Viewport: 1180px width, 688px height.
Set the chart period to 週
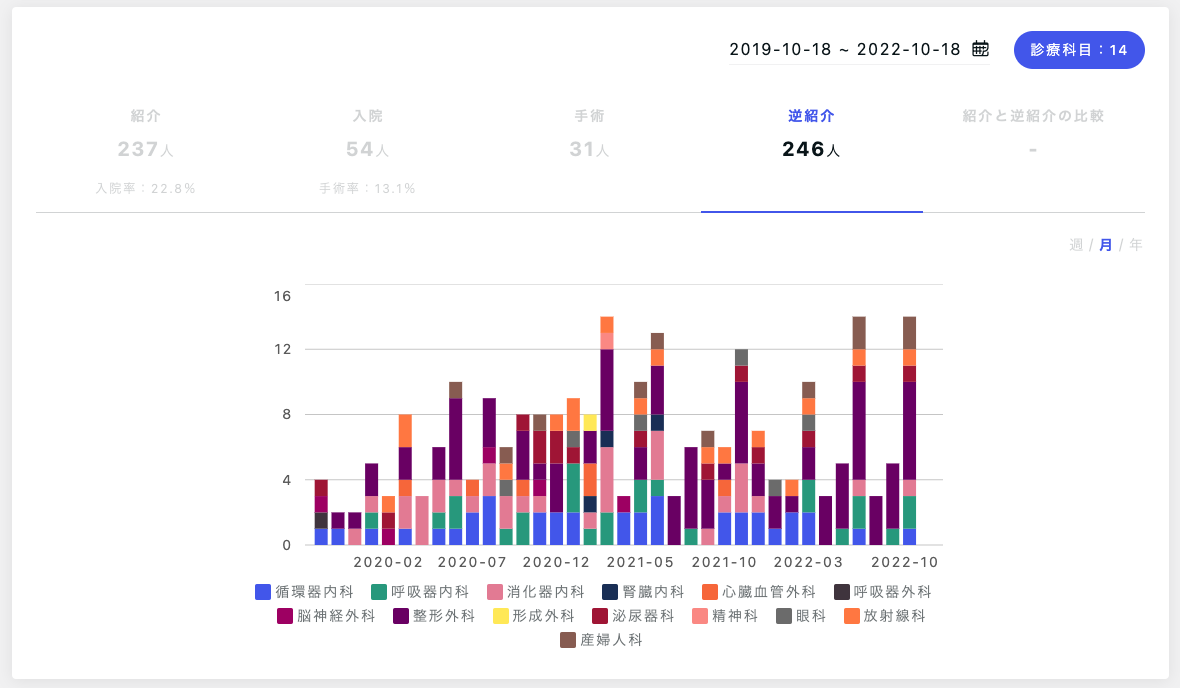click(1076, 245)
